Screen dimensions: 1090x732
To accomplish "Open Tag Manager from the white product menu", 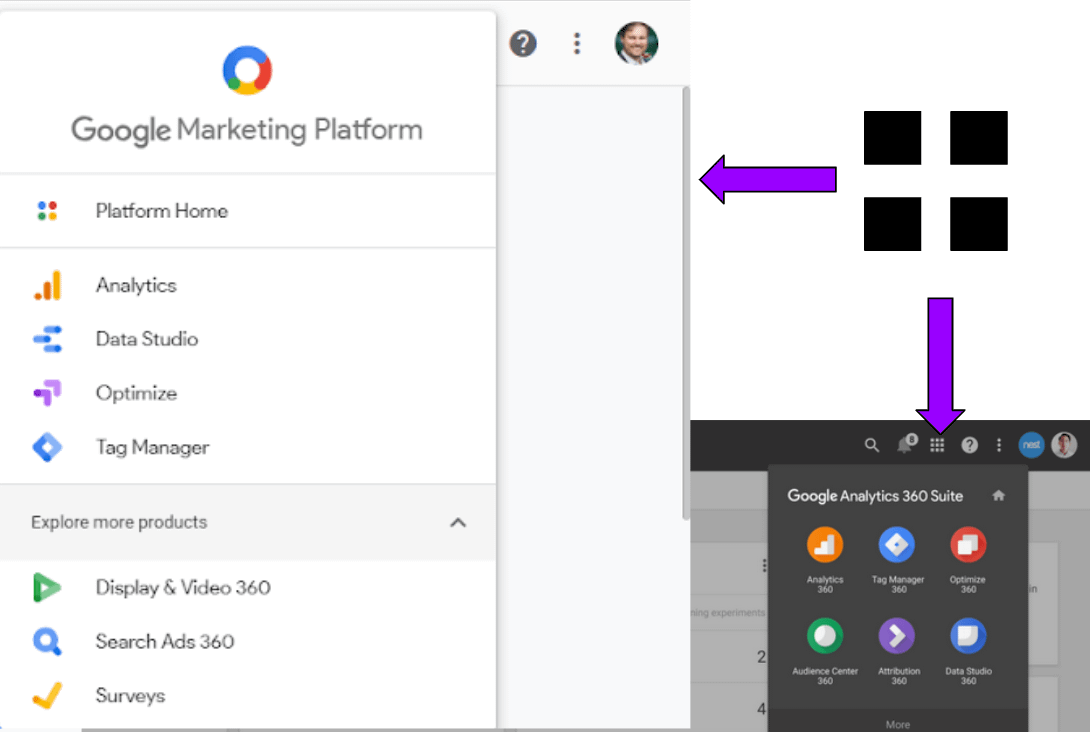I will pyautogui.click(x=152, y=447).
